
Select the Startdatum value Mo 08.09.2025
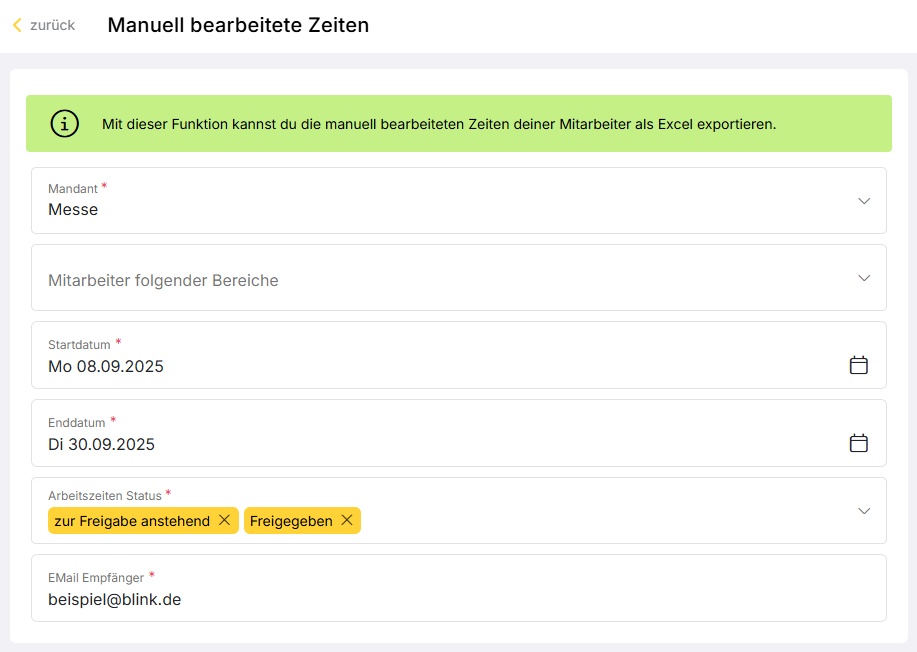[106, 367]
